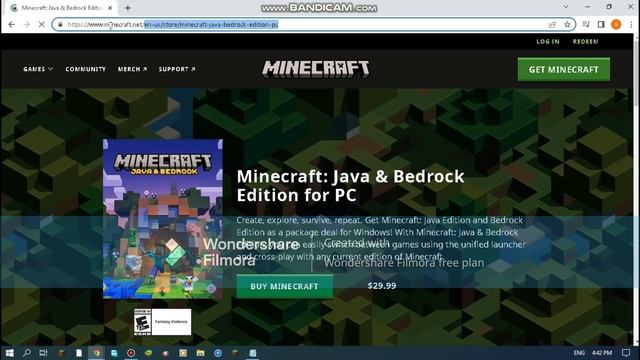Stop the page from loading

(41, 24)
